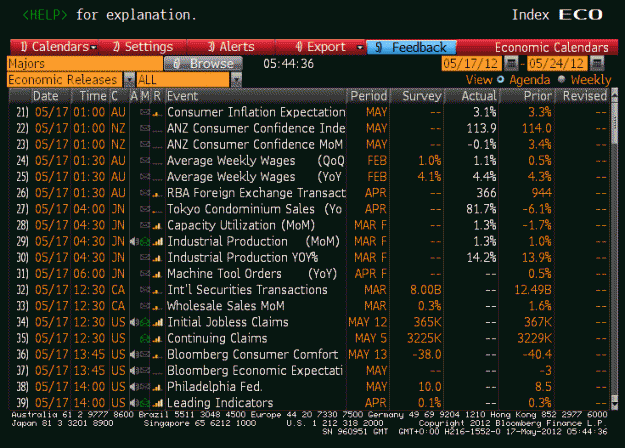The width and height of the screenshot is (625, 448).
Task: Sort by the Prior column header
Action: [527, 96]
